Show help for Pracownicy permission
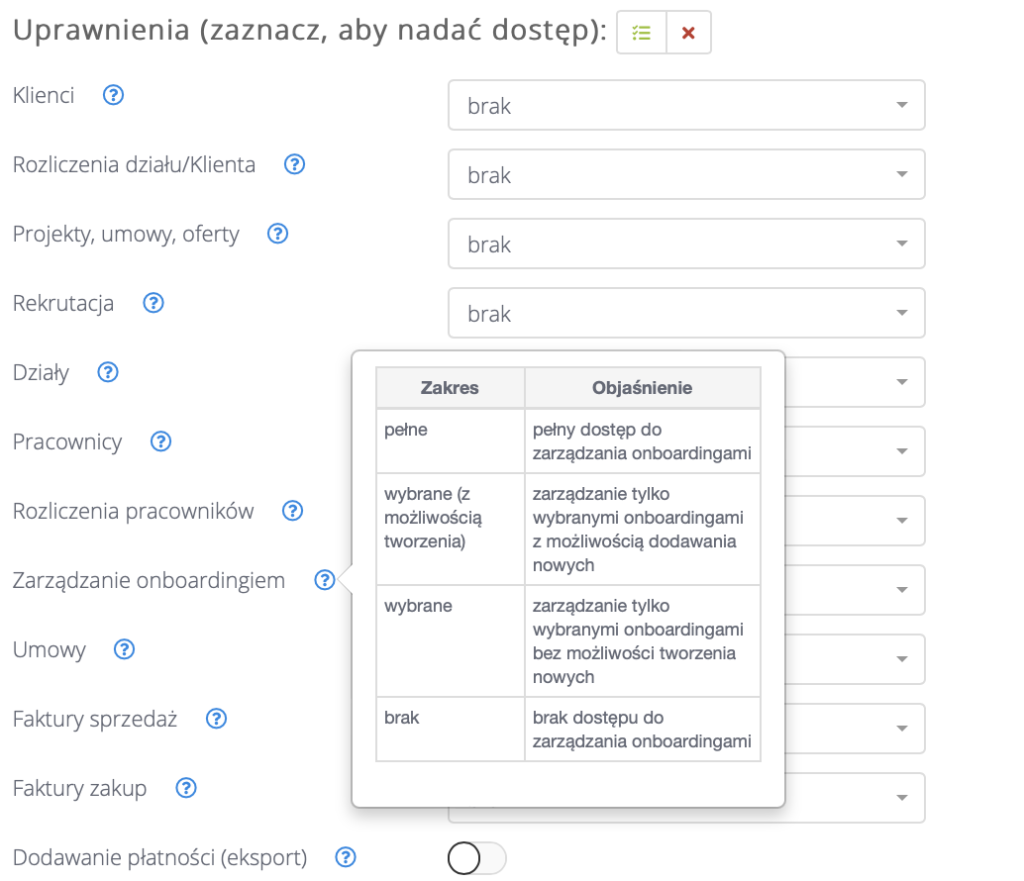 click(x=160, y=441)
